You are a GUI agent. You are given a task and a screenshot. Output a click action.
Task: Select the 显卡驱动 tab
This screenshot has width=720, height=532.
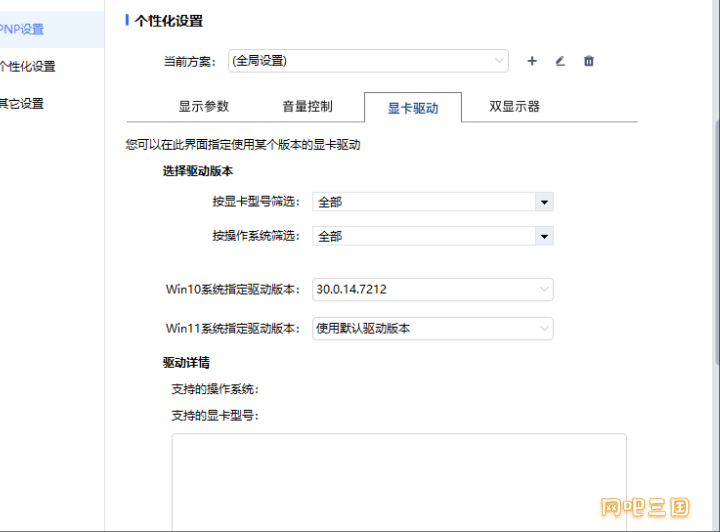tap(413, 107)
